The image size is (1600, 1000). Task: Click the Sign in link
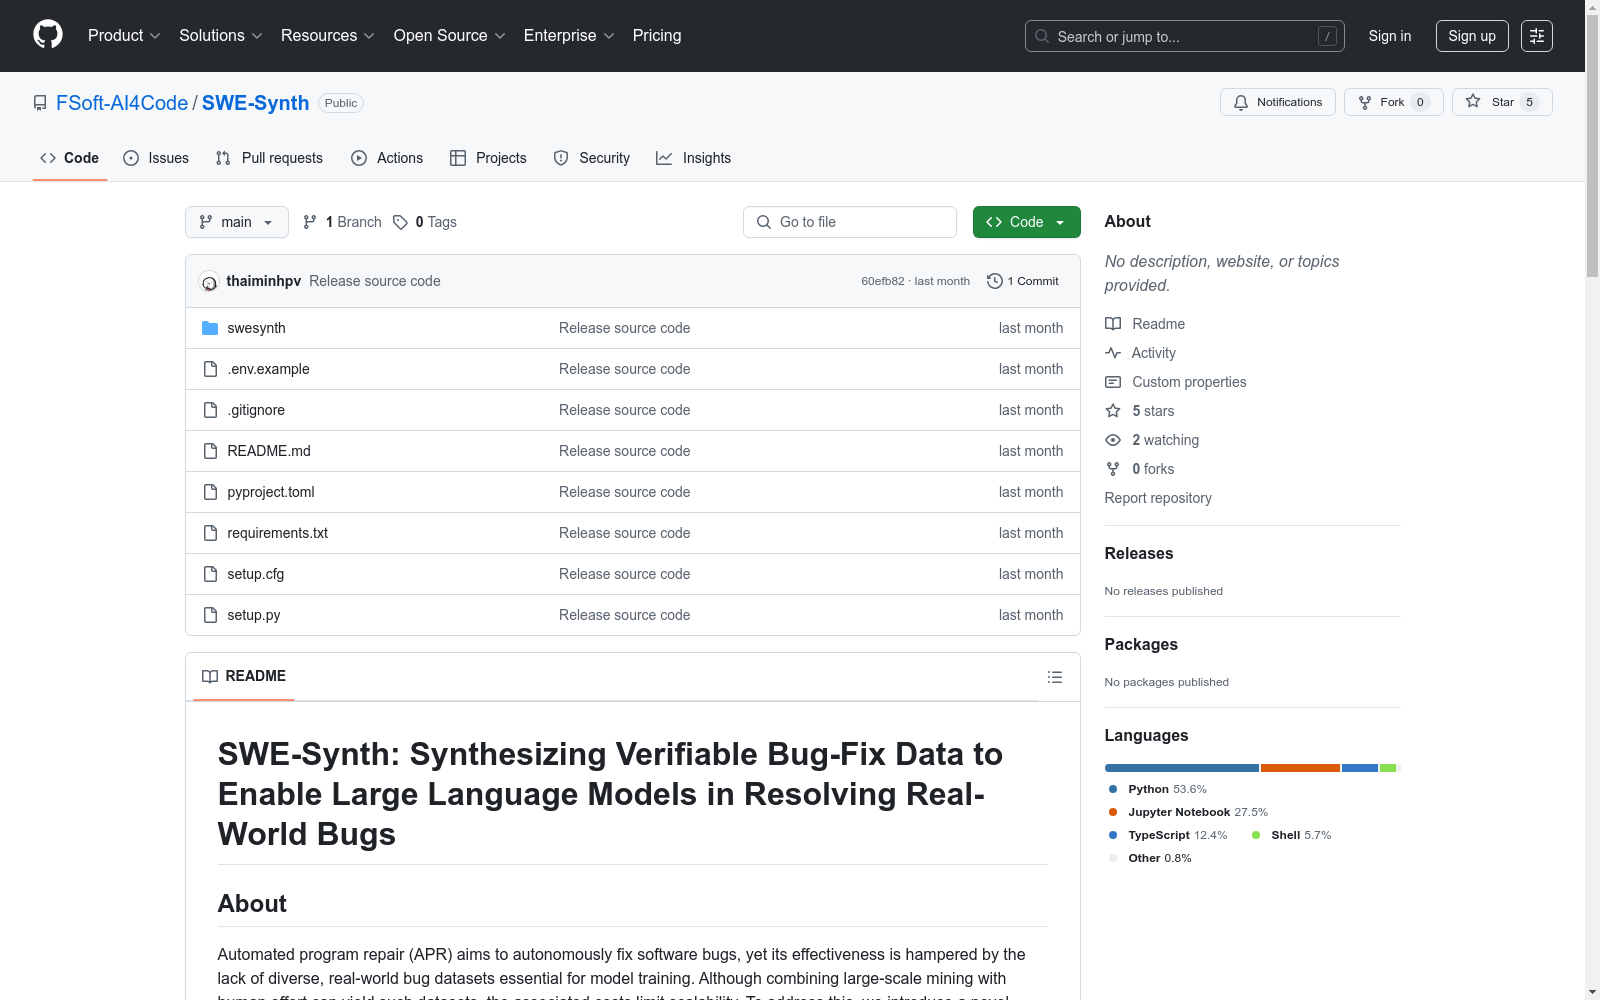point(1390,36)
